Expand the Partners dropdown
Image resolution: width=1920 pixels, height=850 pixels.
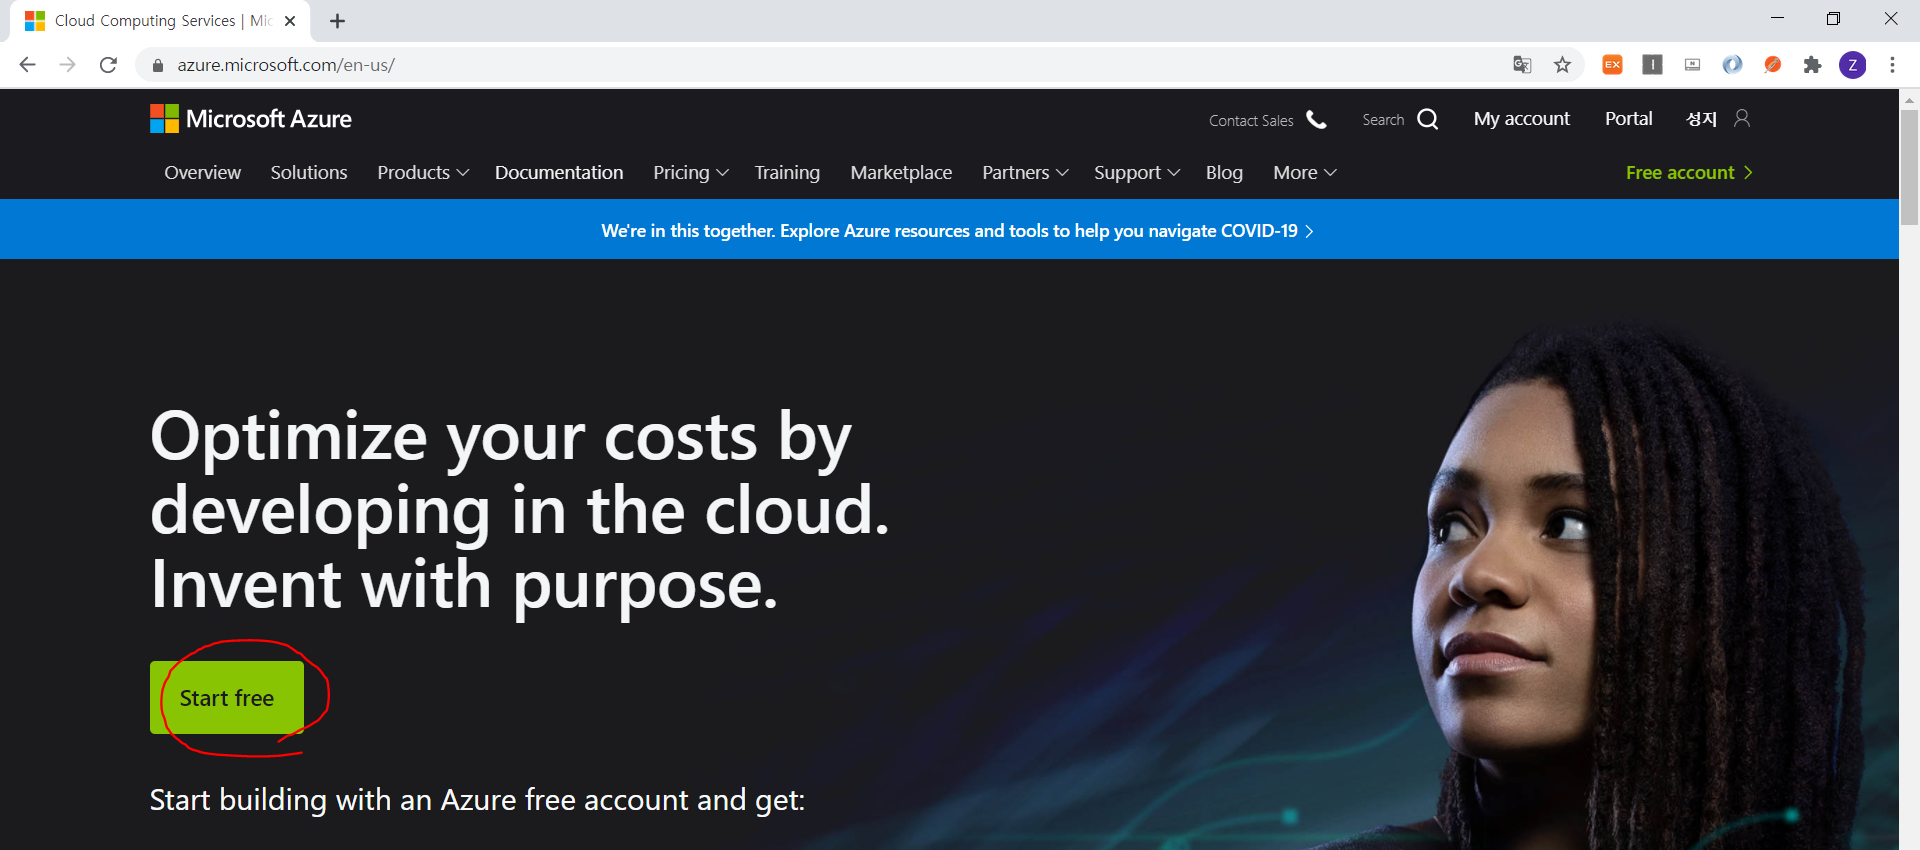[x=1025, y=173]
